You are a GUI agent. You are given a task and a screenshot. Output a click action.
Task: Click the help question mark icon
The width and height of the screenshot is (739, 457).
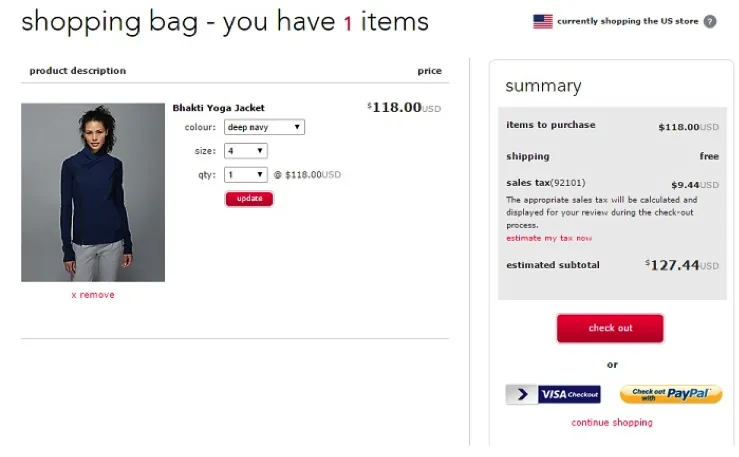[710, 21]
